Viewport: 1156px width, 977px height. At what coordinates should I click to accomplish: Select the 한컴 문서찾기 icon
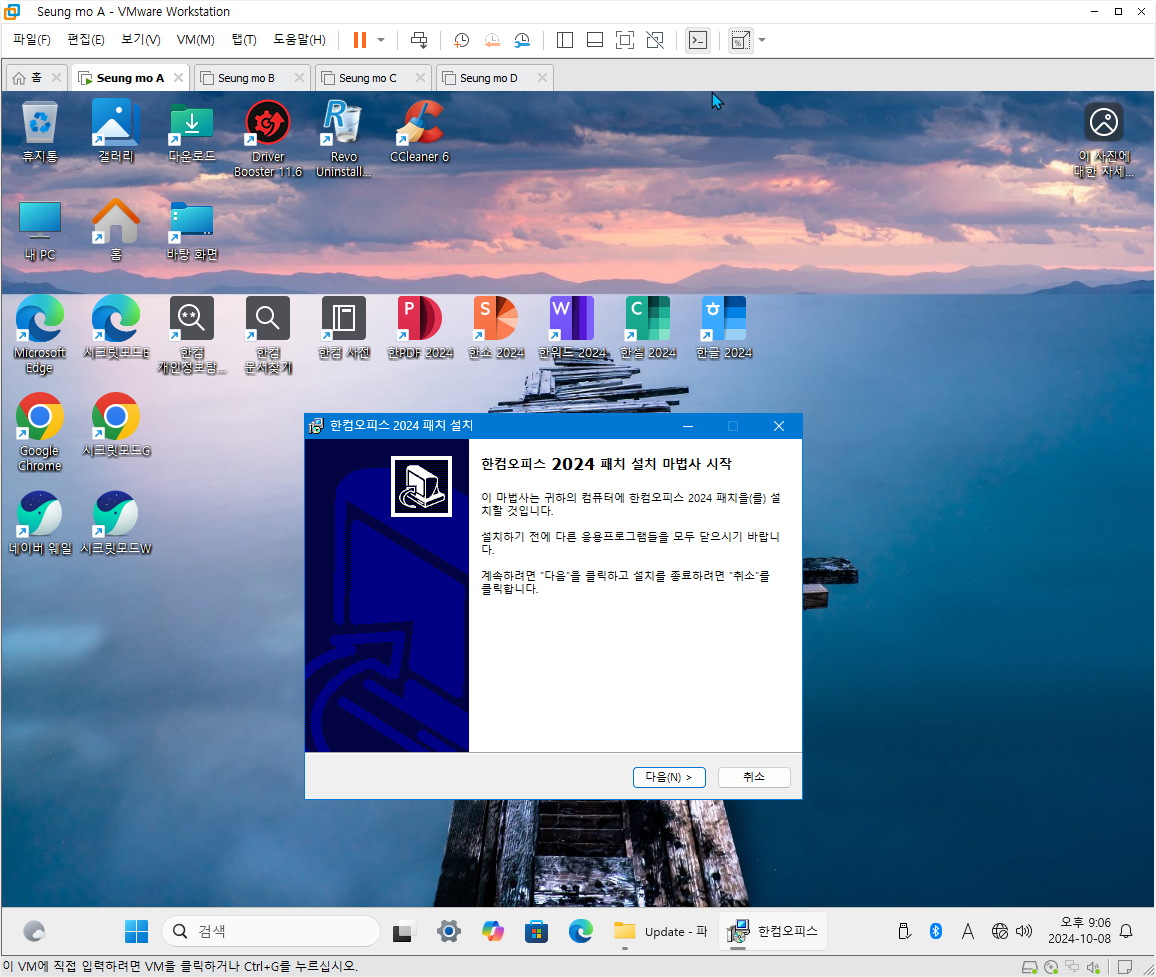pyautogui.click(x=268, y=335)
